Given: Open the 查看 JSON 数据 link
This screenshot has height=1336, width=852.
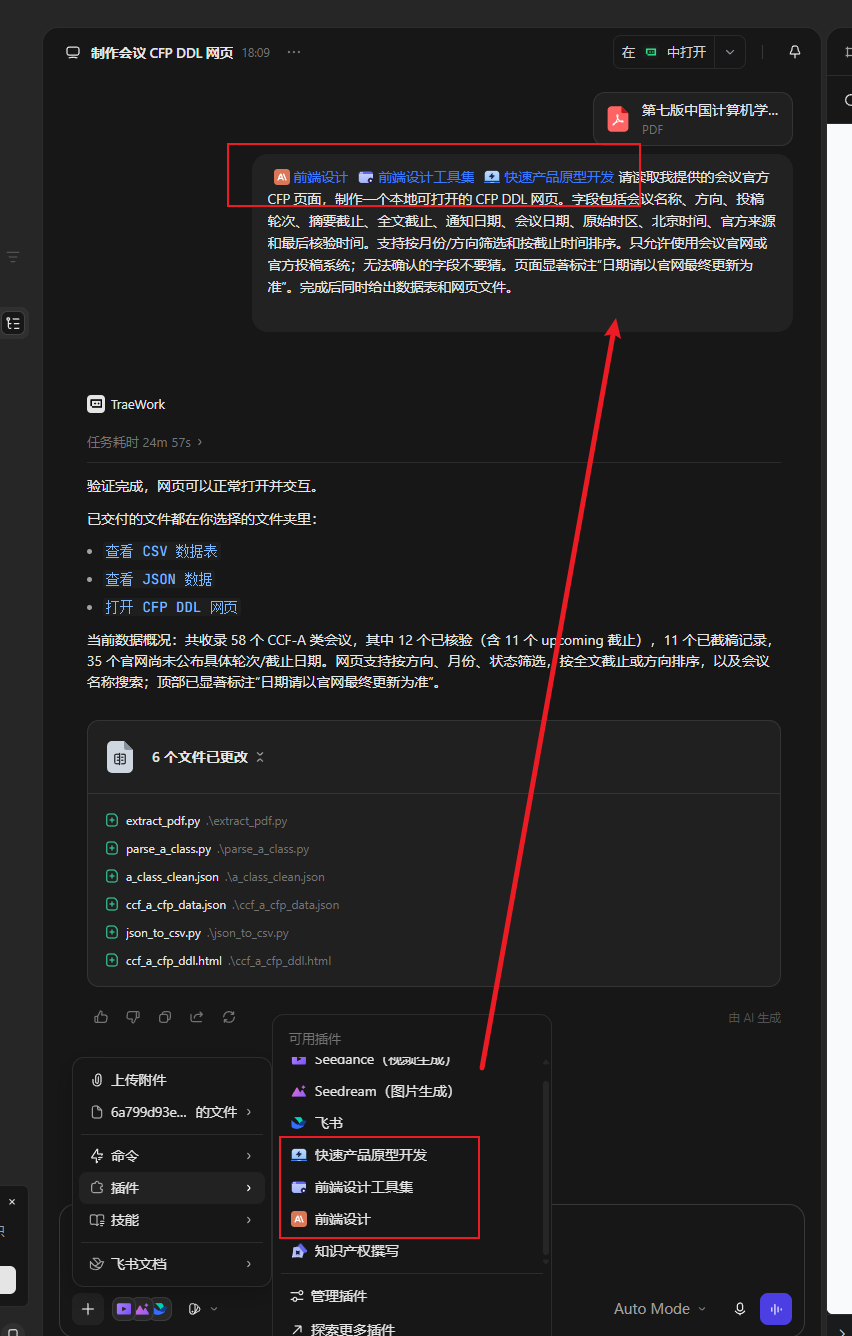Looking at the screenshot, I should click(158, 579).
